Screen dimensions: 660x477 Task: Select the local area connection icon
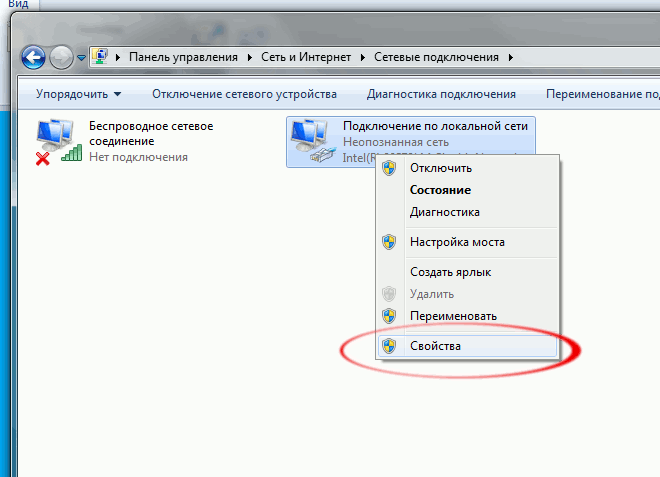[x=314, y=141]
